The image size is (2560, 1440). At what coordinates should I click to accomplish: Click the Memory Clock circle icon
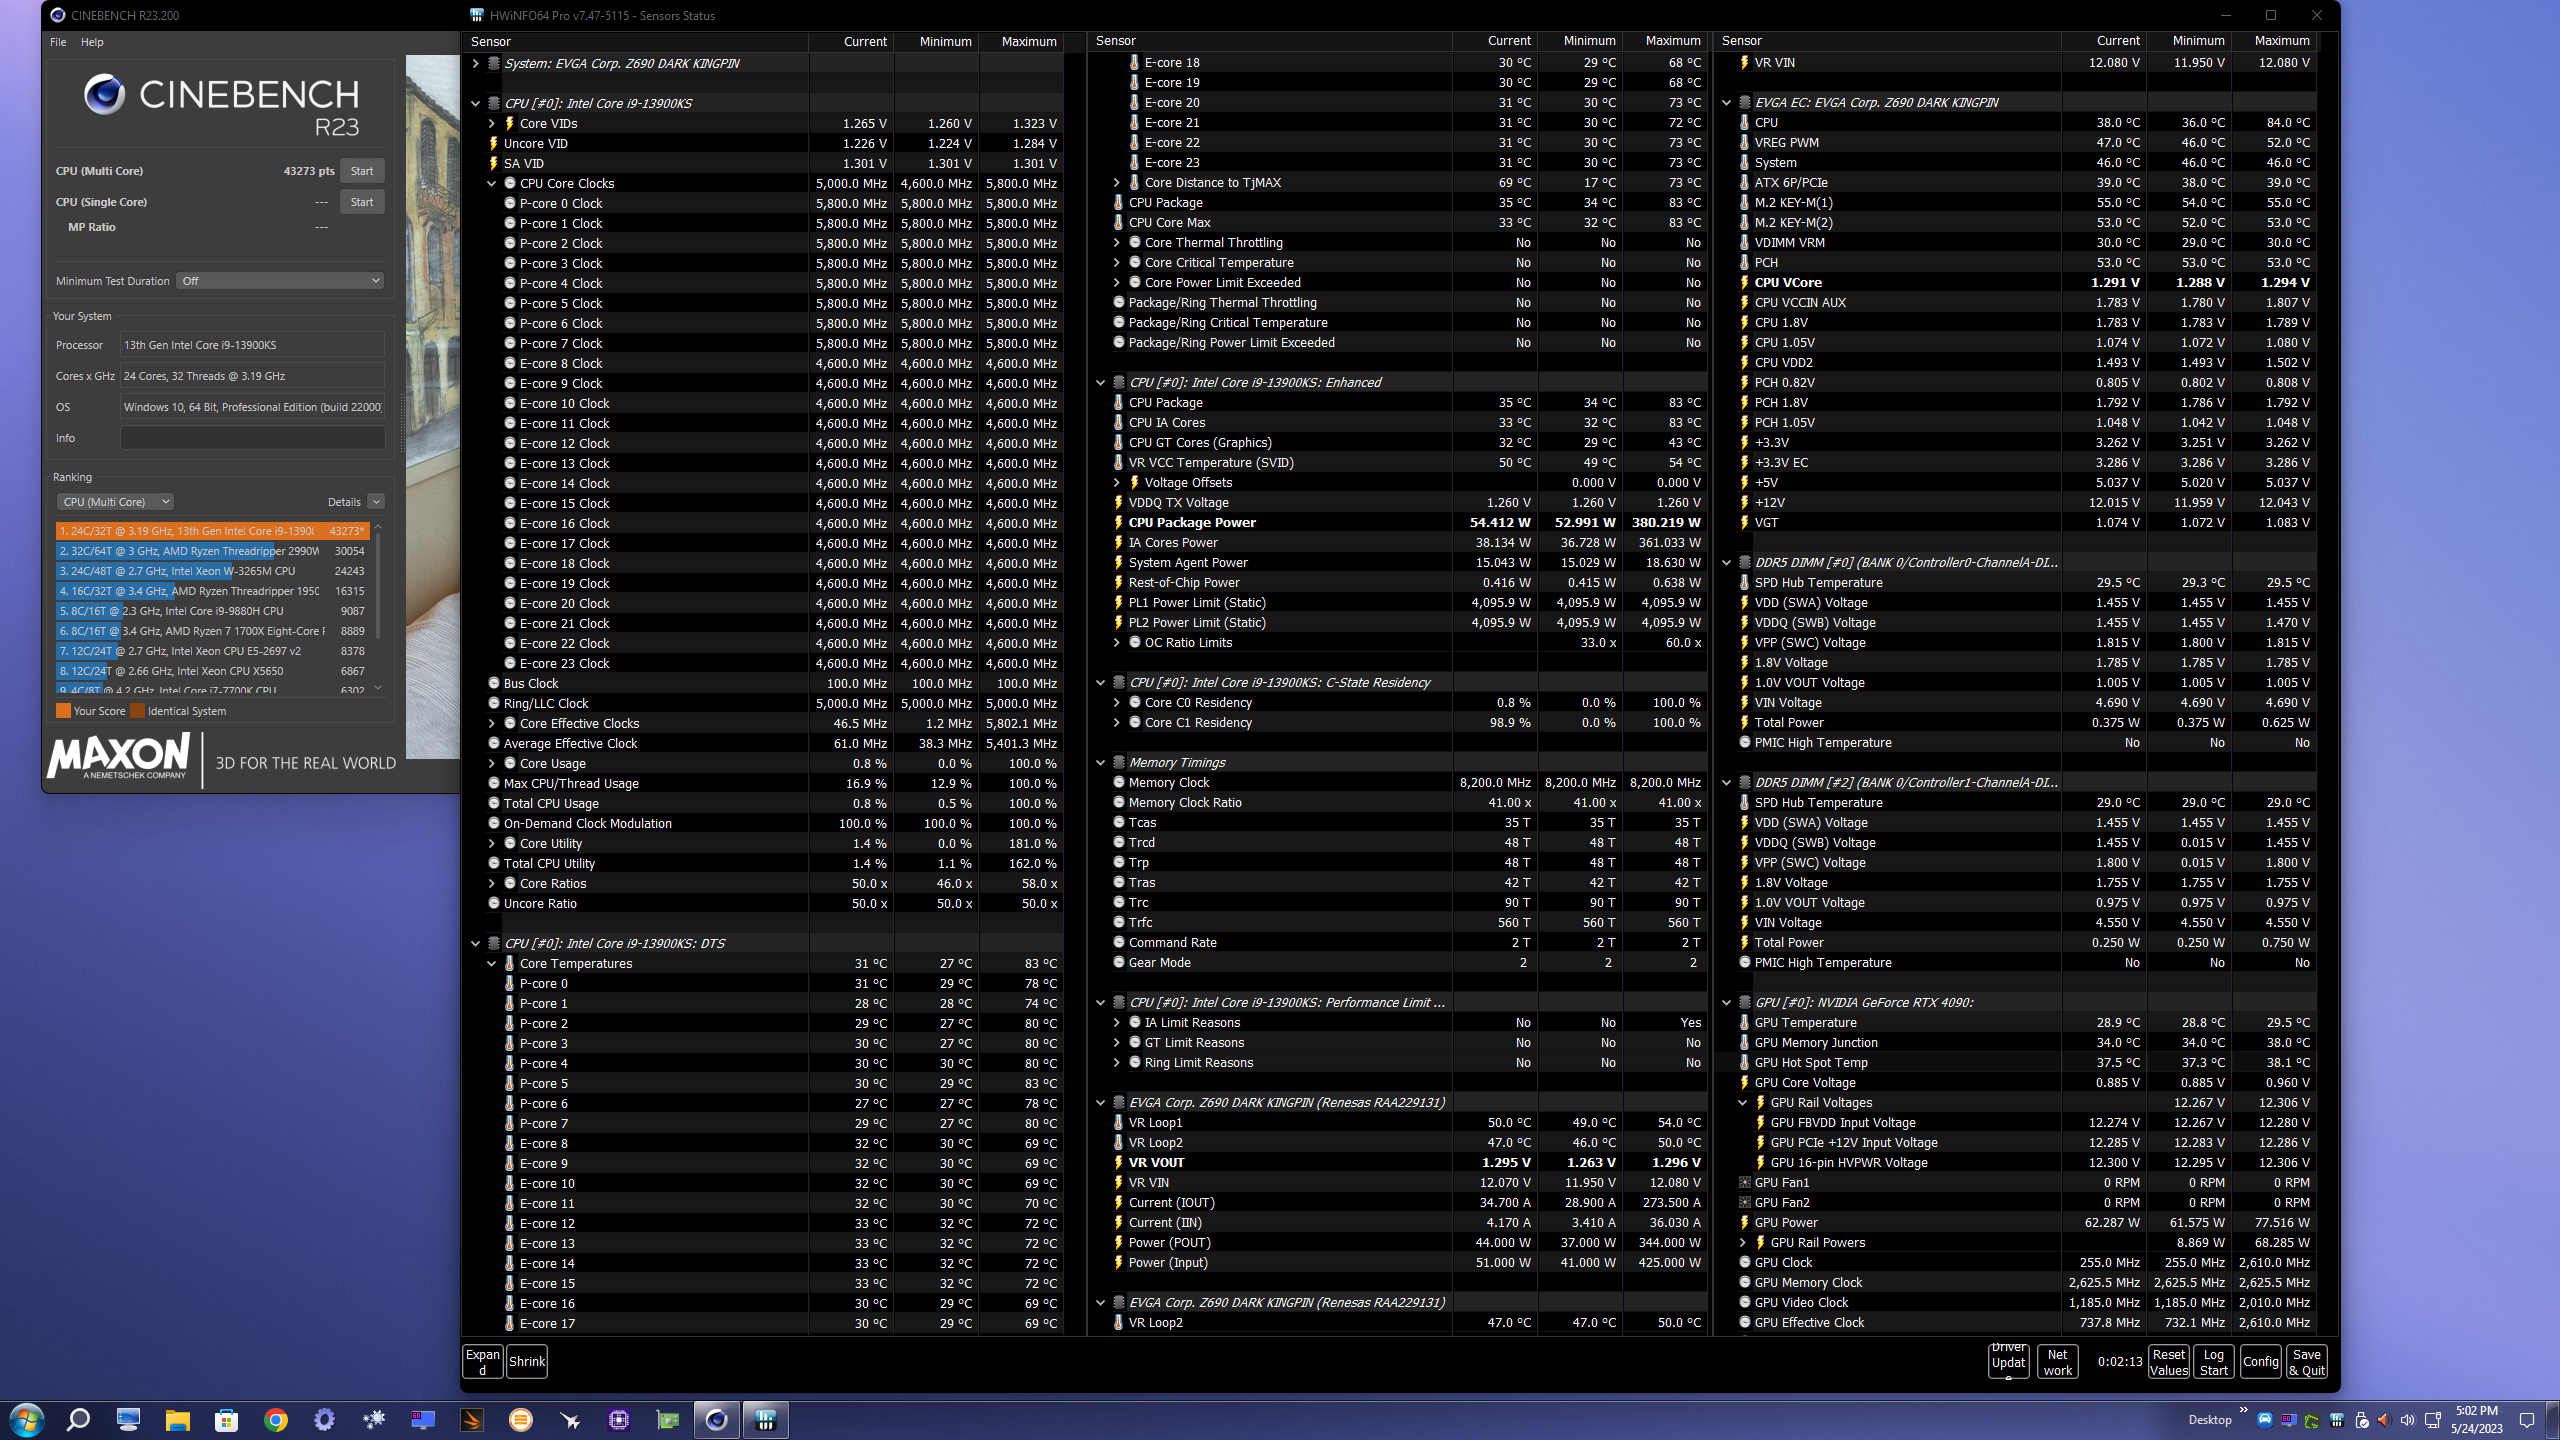(1119, 783)
